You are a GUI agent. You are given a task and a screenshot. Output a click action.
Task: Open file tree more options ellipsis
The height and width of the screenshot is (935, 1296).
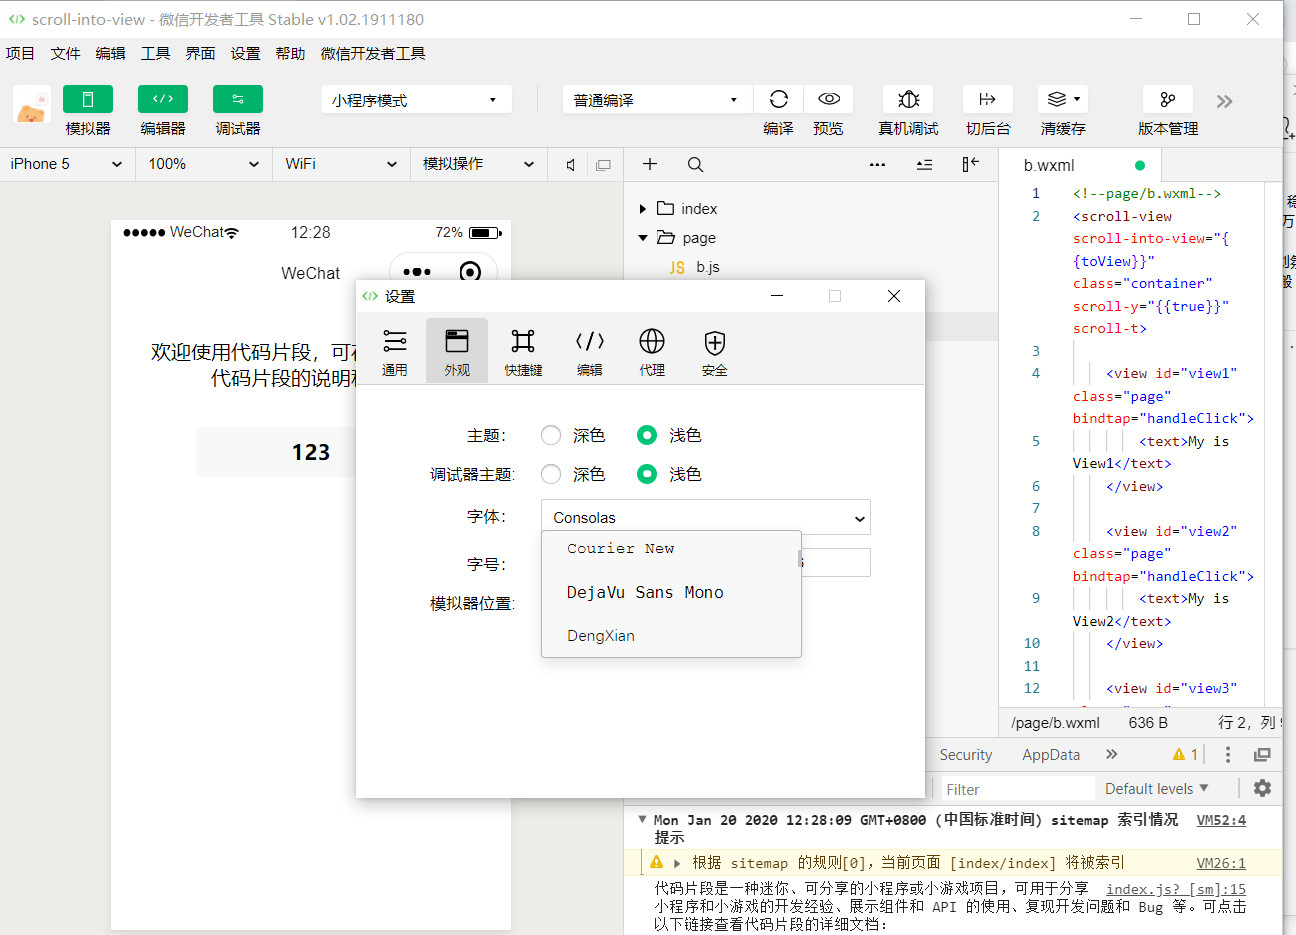[x=877, y=164]
